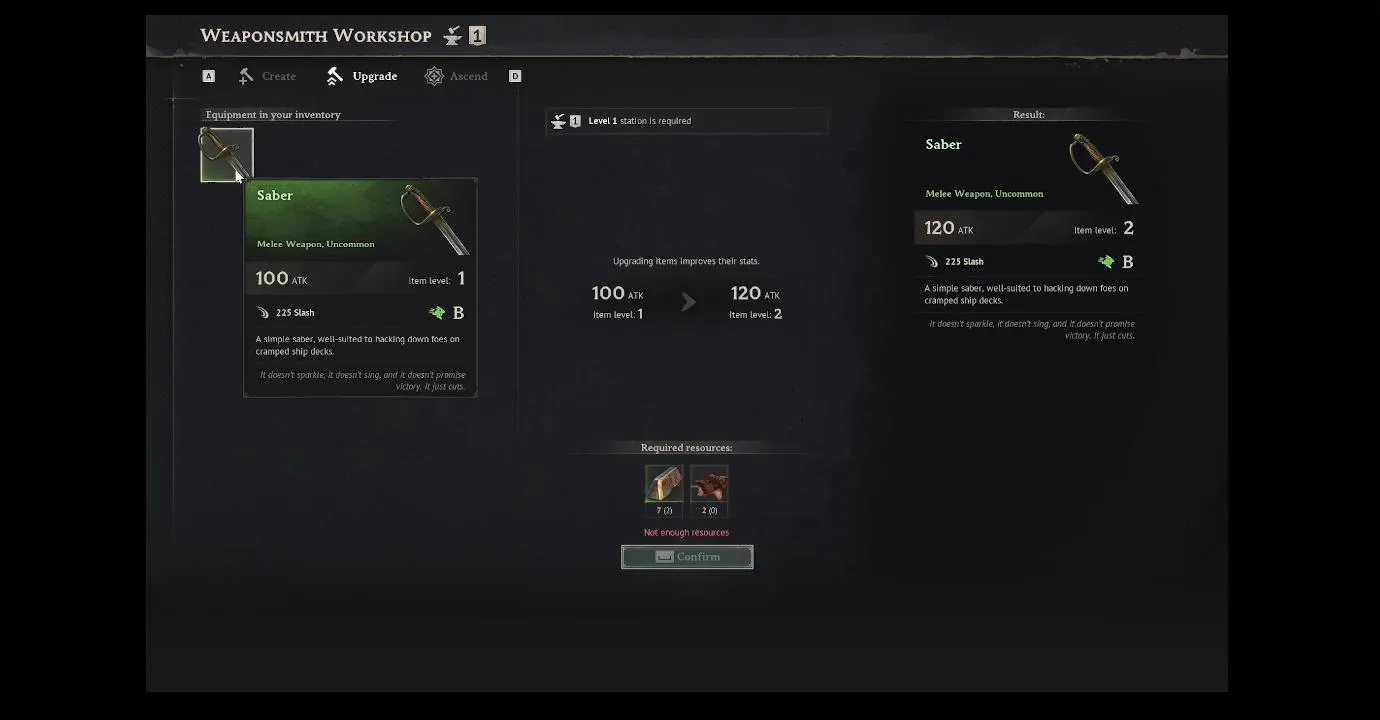Click the arrow between upgrade stat values
1380x720 pixels.
(688, 301)
